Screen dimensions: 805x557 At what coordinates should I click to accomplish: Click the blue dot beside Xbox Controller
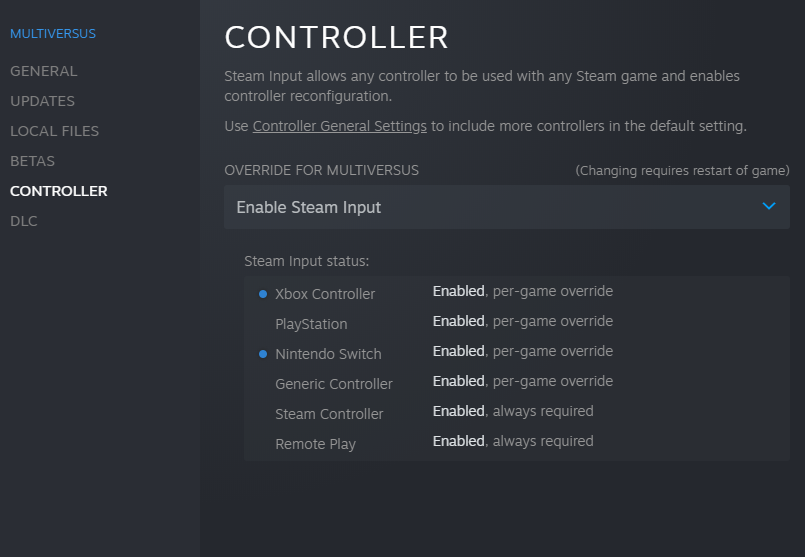click(x=263, y=294)
